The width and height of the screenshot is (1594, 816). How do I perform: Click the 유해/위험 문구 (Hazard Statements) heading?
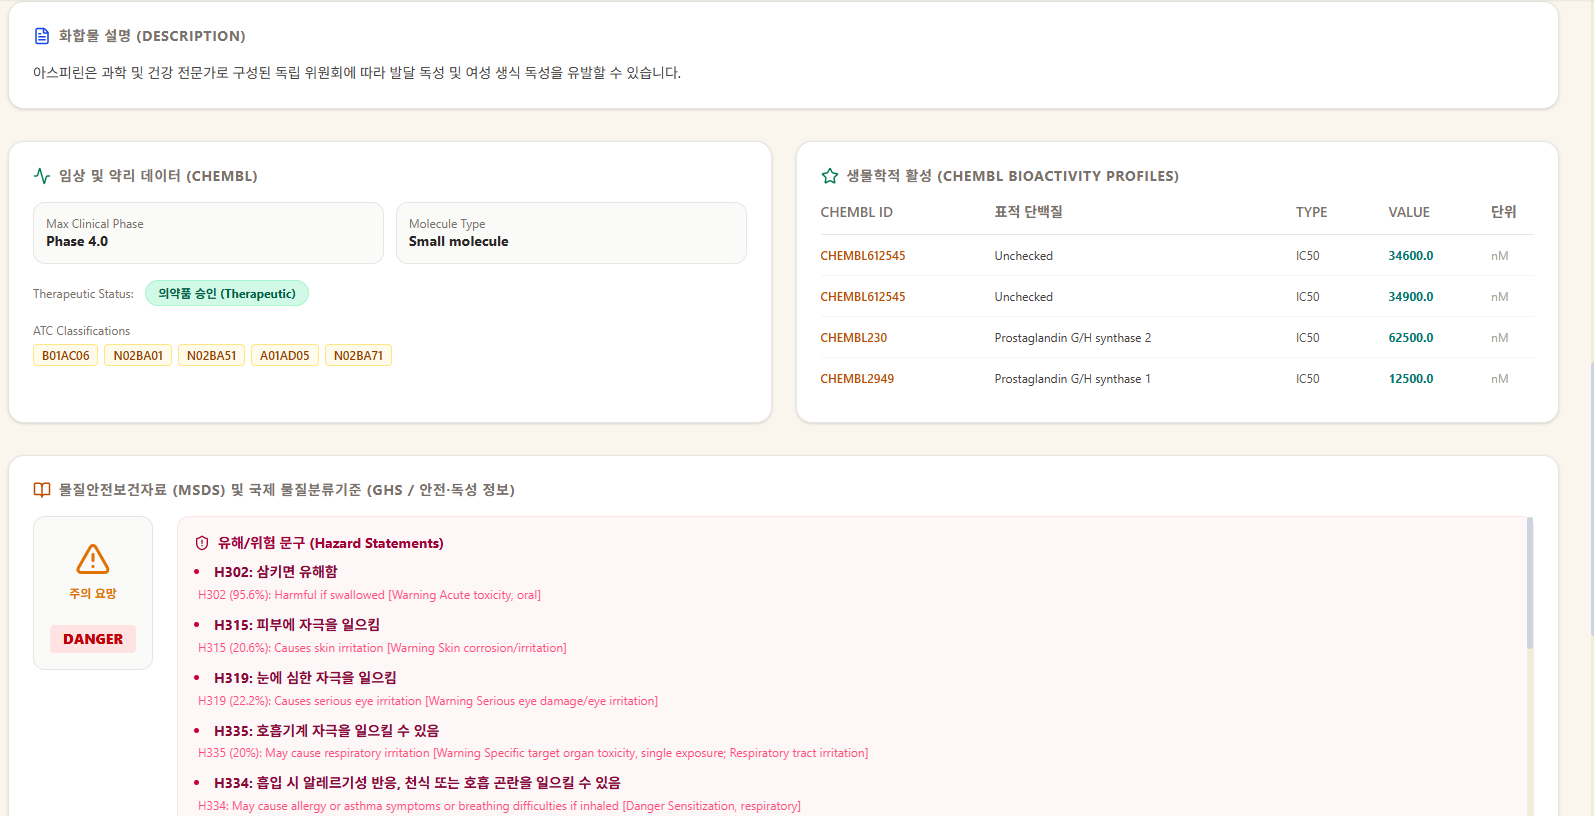point(331,543)
